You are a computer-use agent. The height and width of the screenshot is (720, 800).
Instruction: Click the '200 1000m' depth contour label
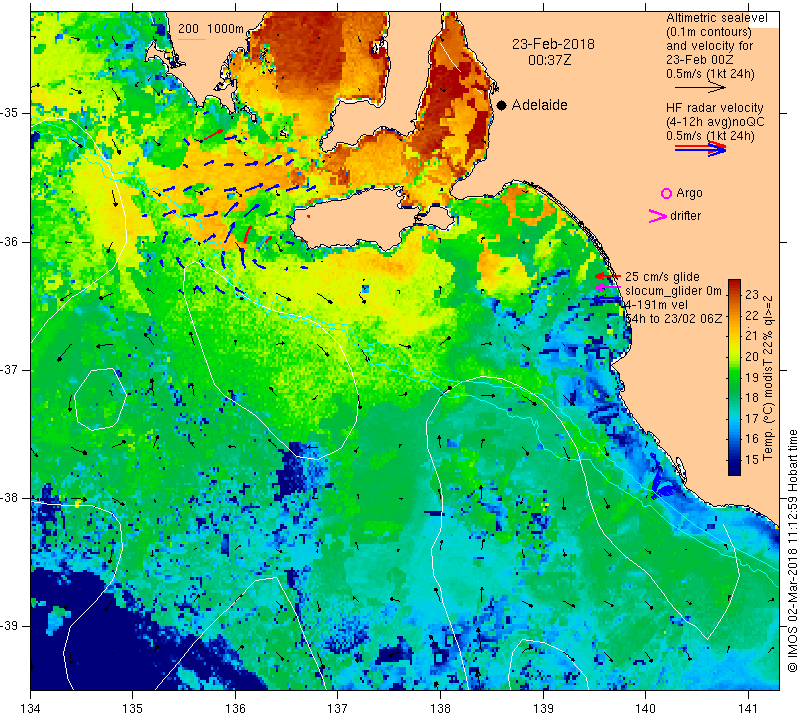211,29
